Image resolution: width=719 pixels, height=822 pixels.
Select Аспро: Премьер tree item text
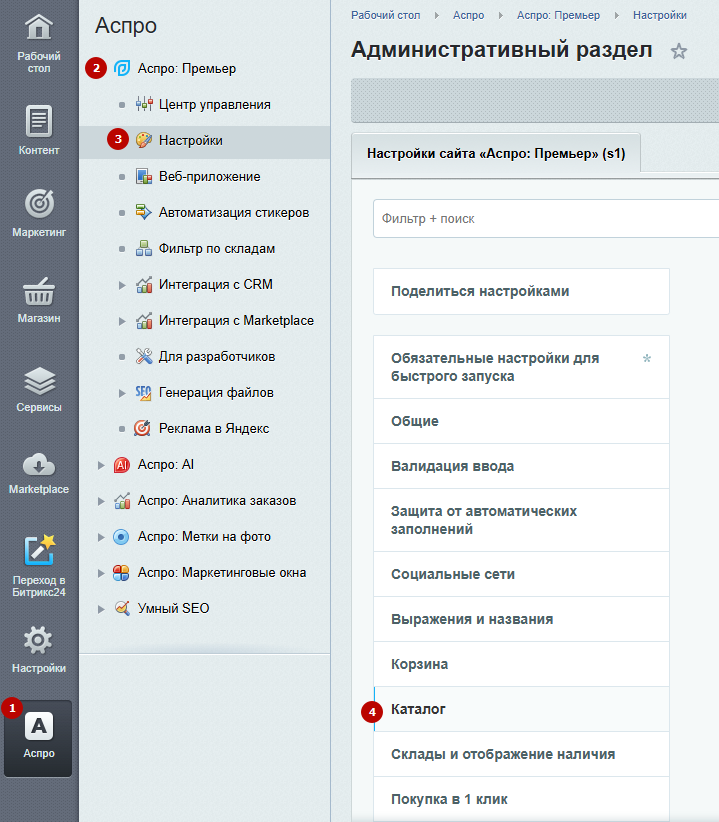187,68
